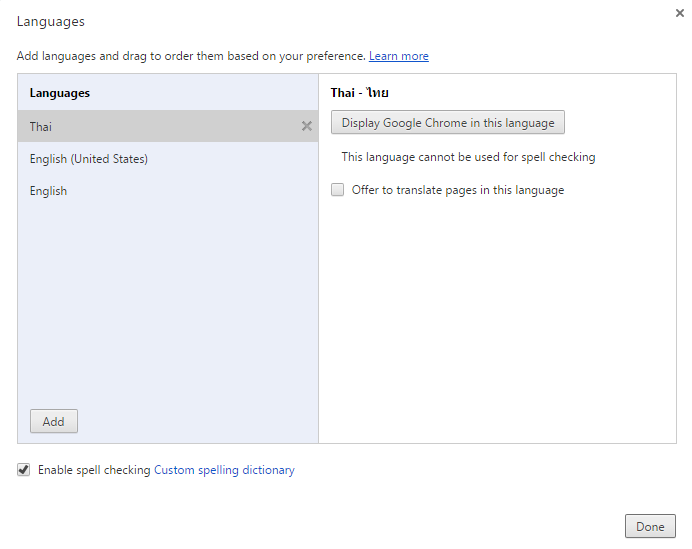The width and height of the screenshot is (692, 549).
Task: Click the Languages list column header
Action: 60,93
